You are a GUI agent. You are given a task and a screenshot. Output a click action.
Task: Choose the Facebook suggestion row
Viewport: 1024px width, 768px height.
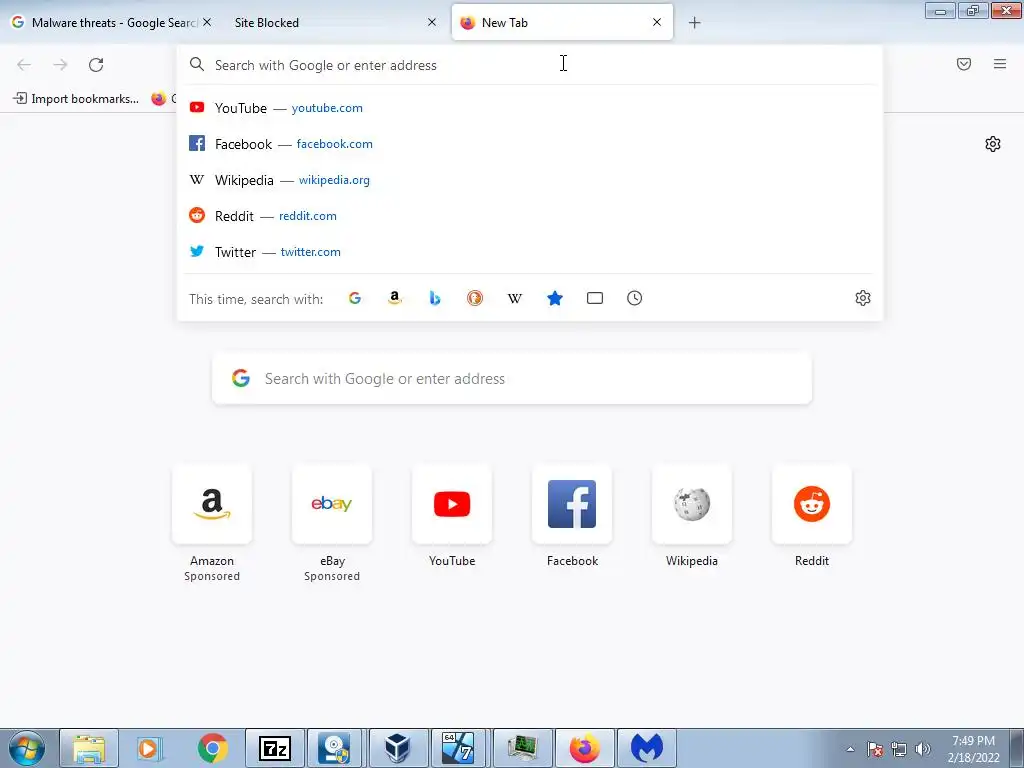coord(530,144)
